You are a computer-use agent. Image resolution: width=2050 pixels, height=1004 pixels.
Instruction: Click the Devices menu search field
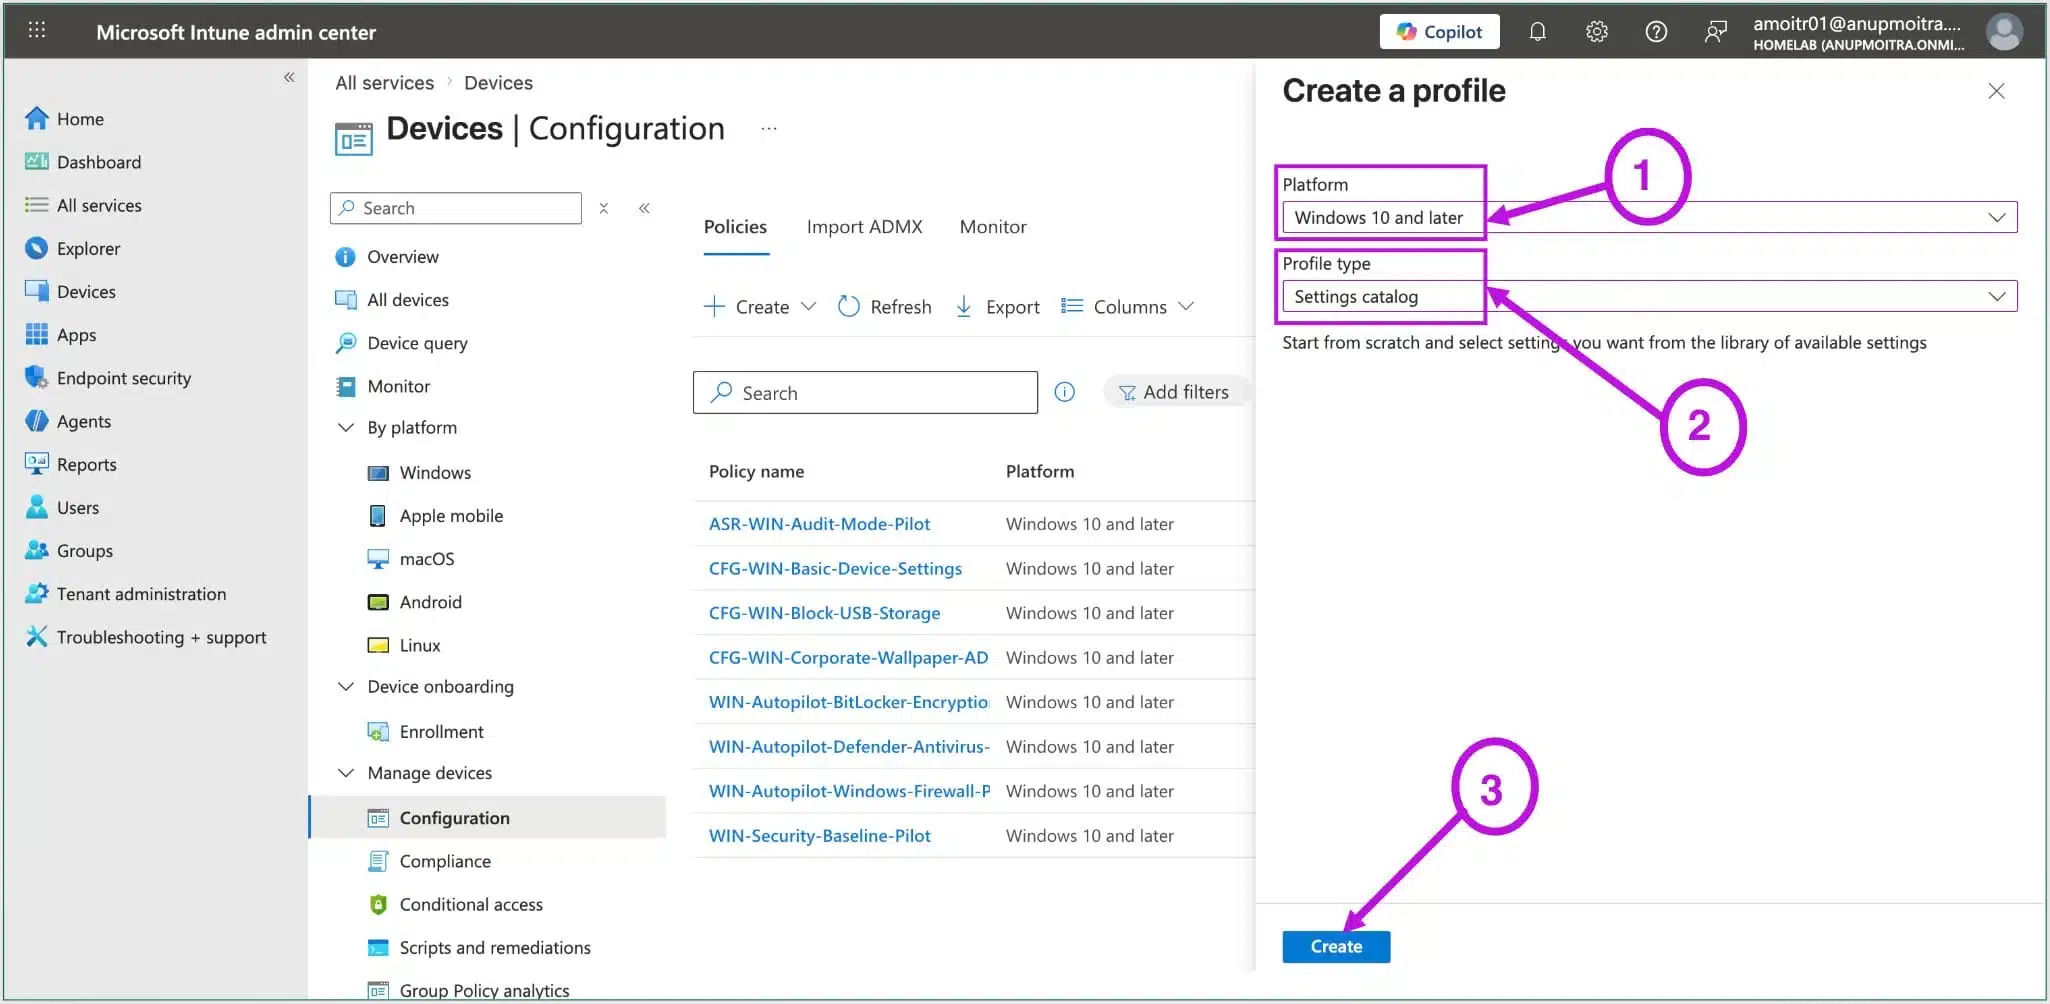click(455, 208)
